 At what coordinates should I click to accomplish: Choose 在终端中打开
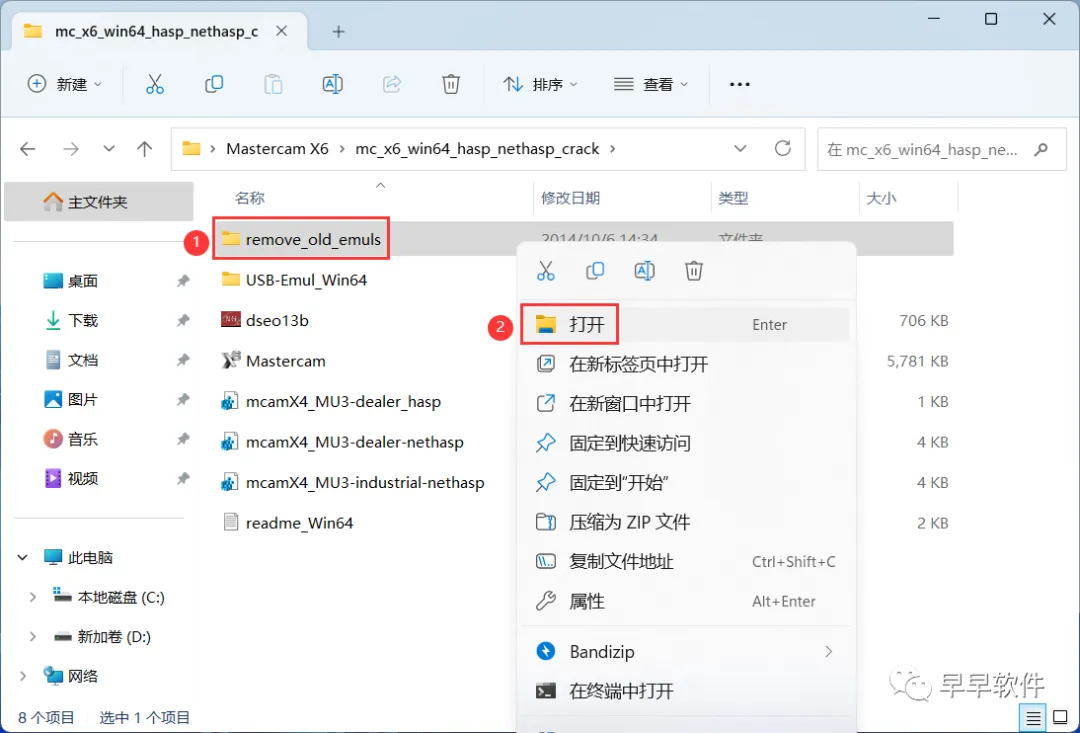[685, 691]
